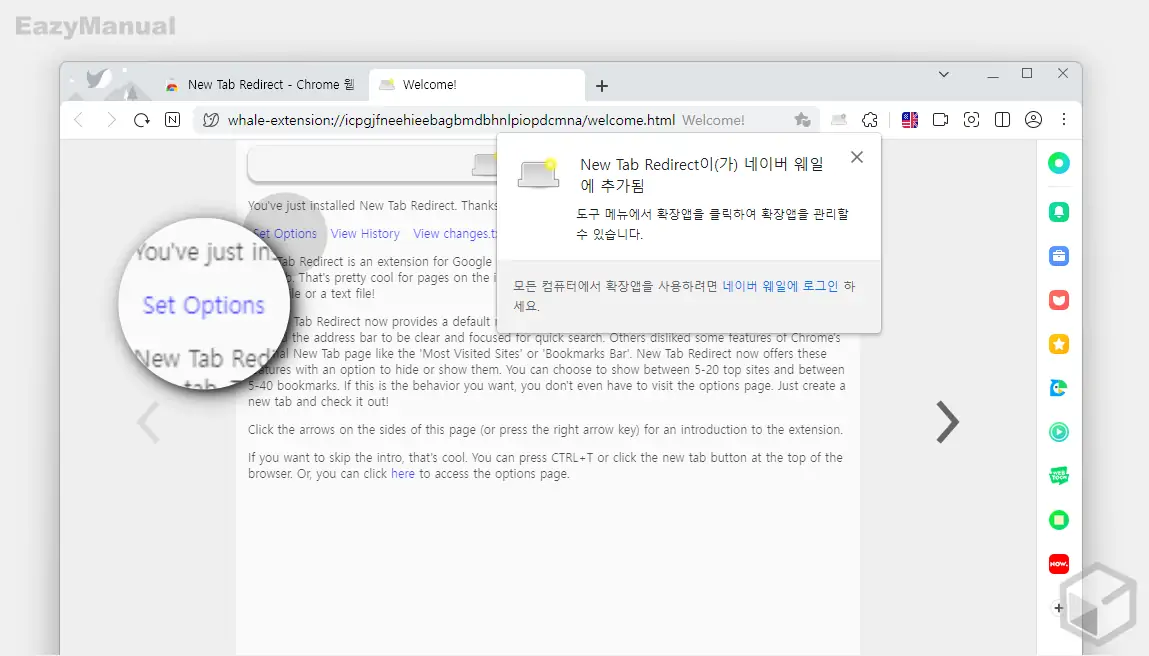Open the Whale three-dots menu
The width and height of the screenshot is (1149, 656).
point(1064,119)
